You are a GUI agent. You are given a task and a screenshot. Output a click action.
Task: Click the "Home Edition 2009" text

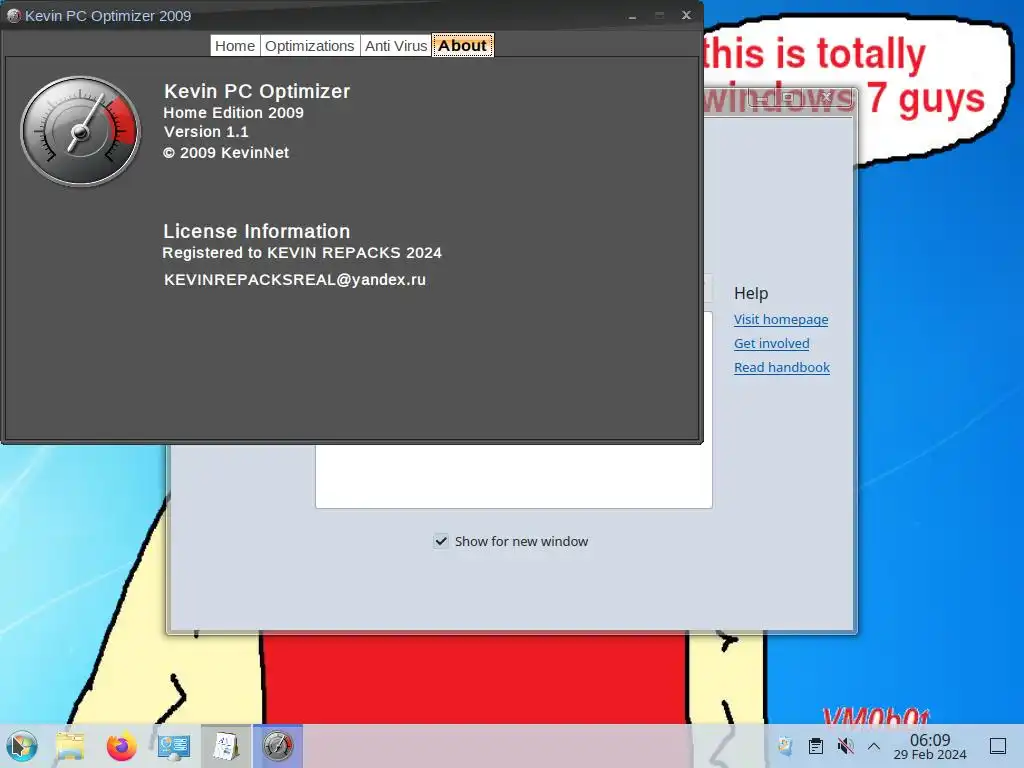(233, 112)
